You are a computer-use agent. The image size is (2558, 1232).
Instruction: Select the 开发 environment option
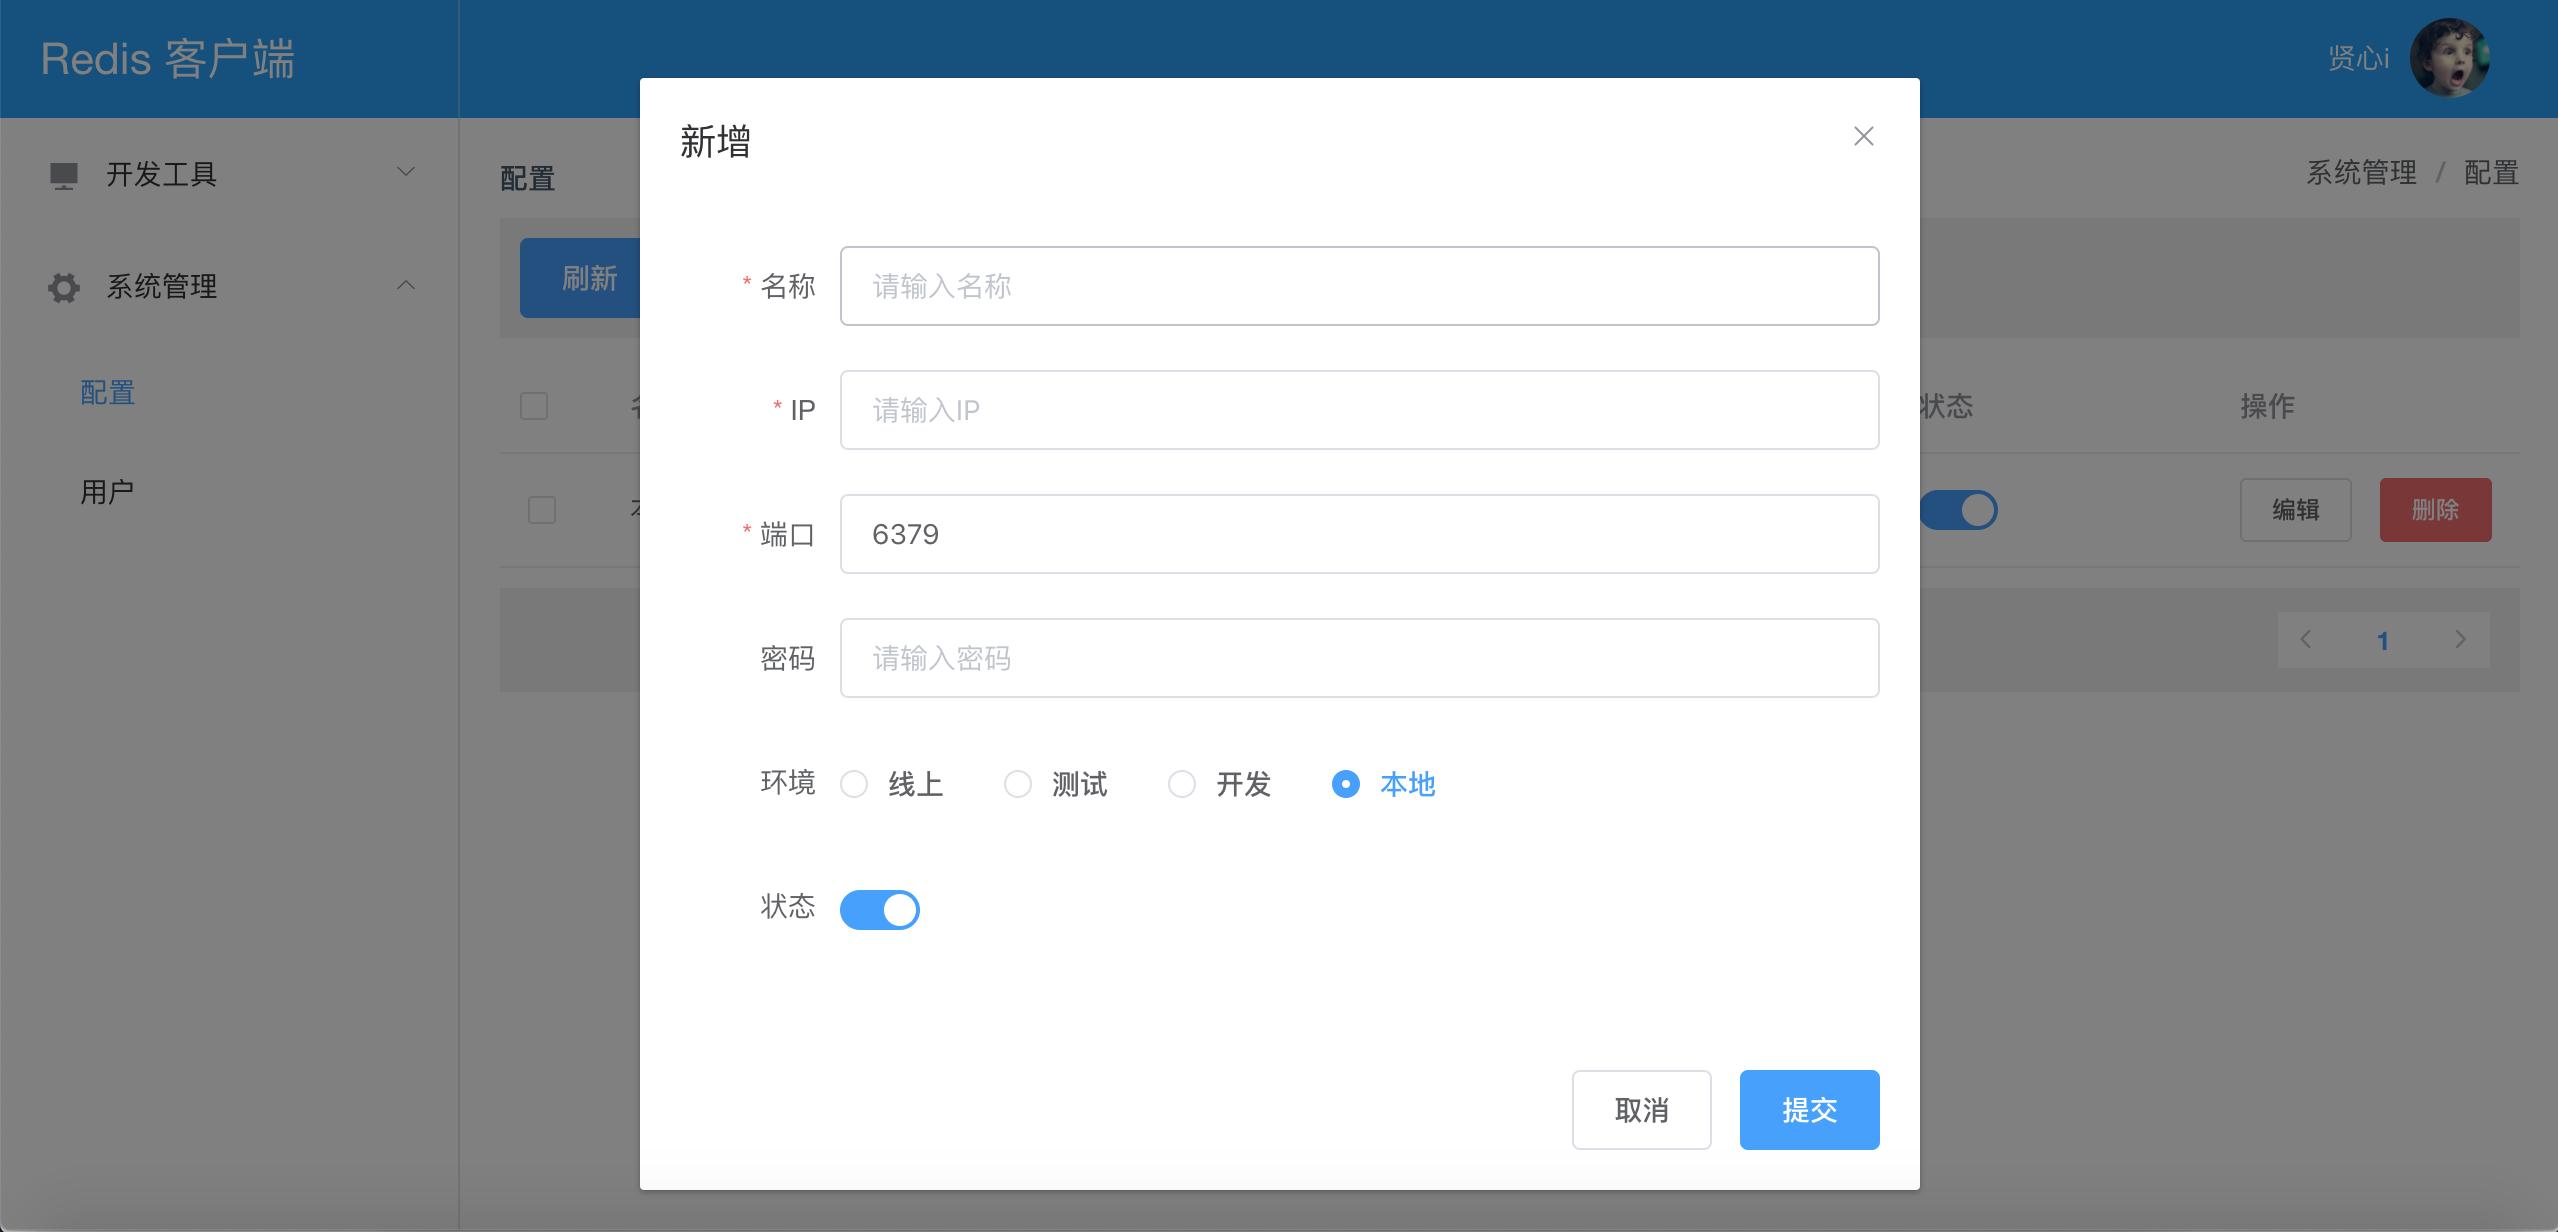click(1182, 784)
